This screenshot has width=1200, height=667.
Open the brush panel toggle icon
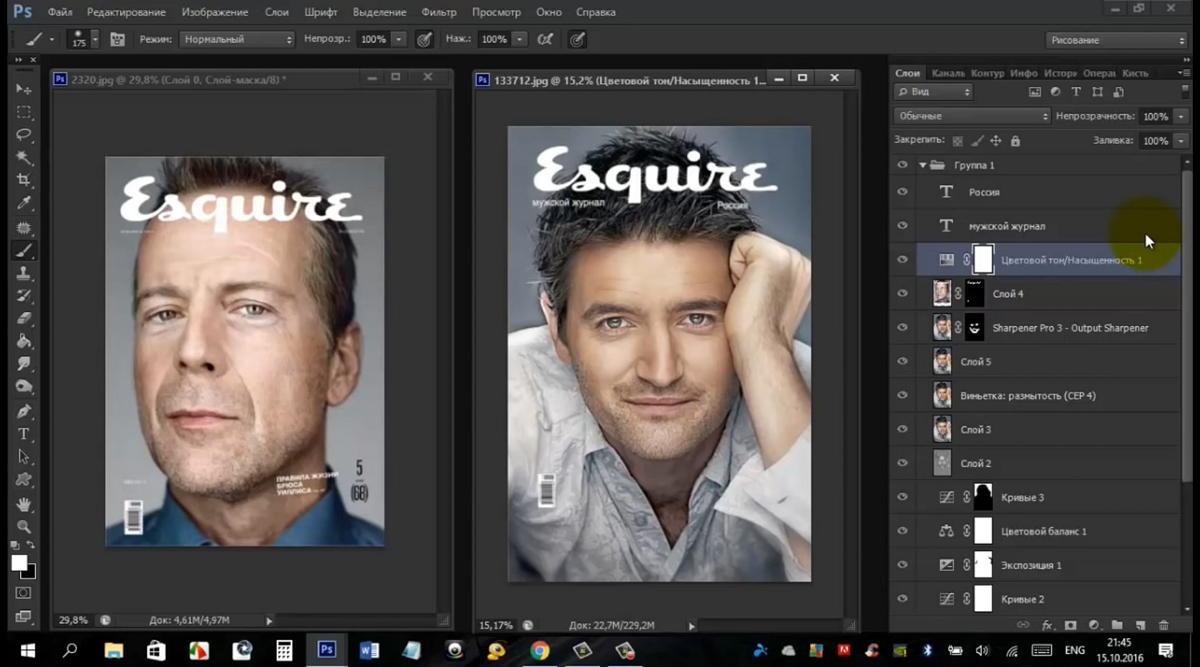(118, 40)
